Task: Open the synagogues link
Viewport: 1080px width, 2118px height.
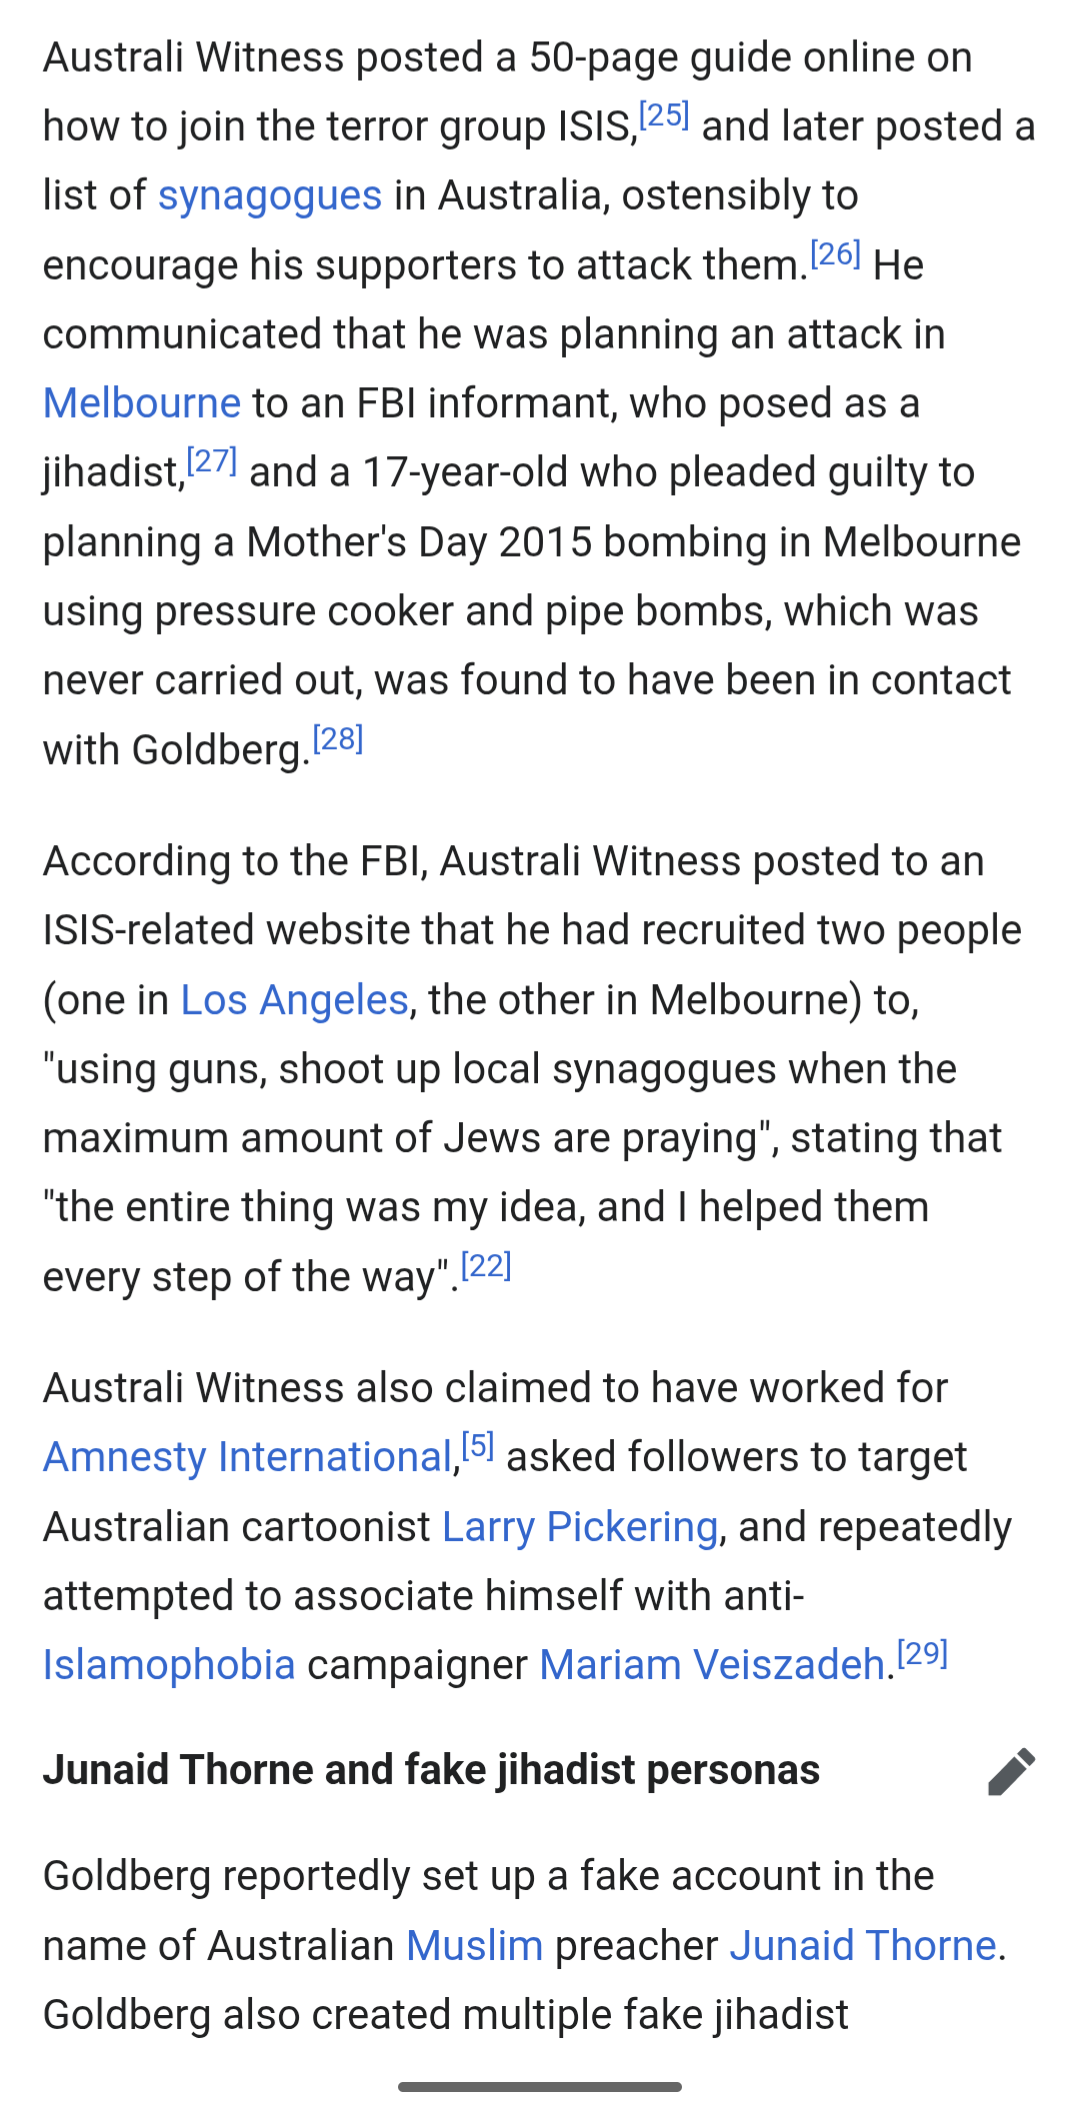Action: (270, 196)
